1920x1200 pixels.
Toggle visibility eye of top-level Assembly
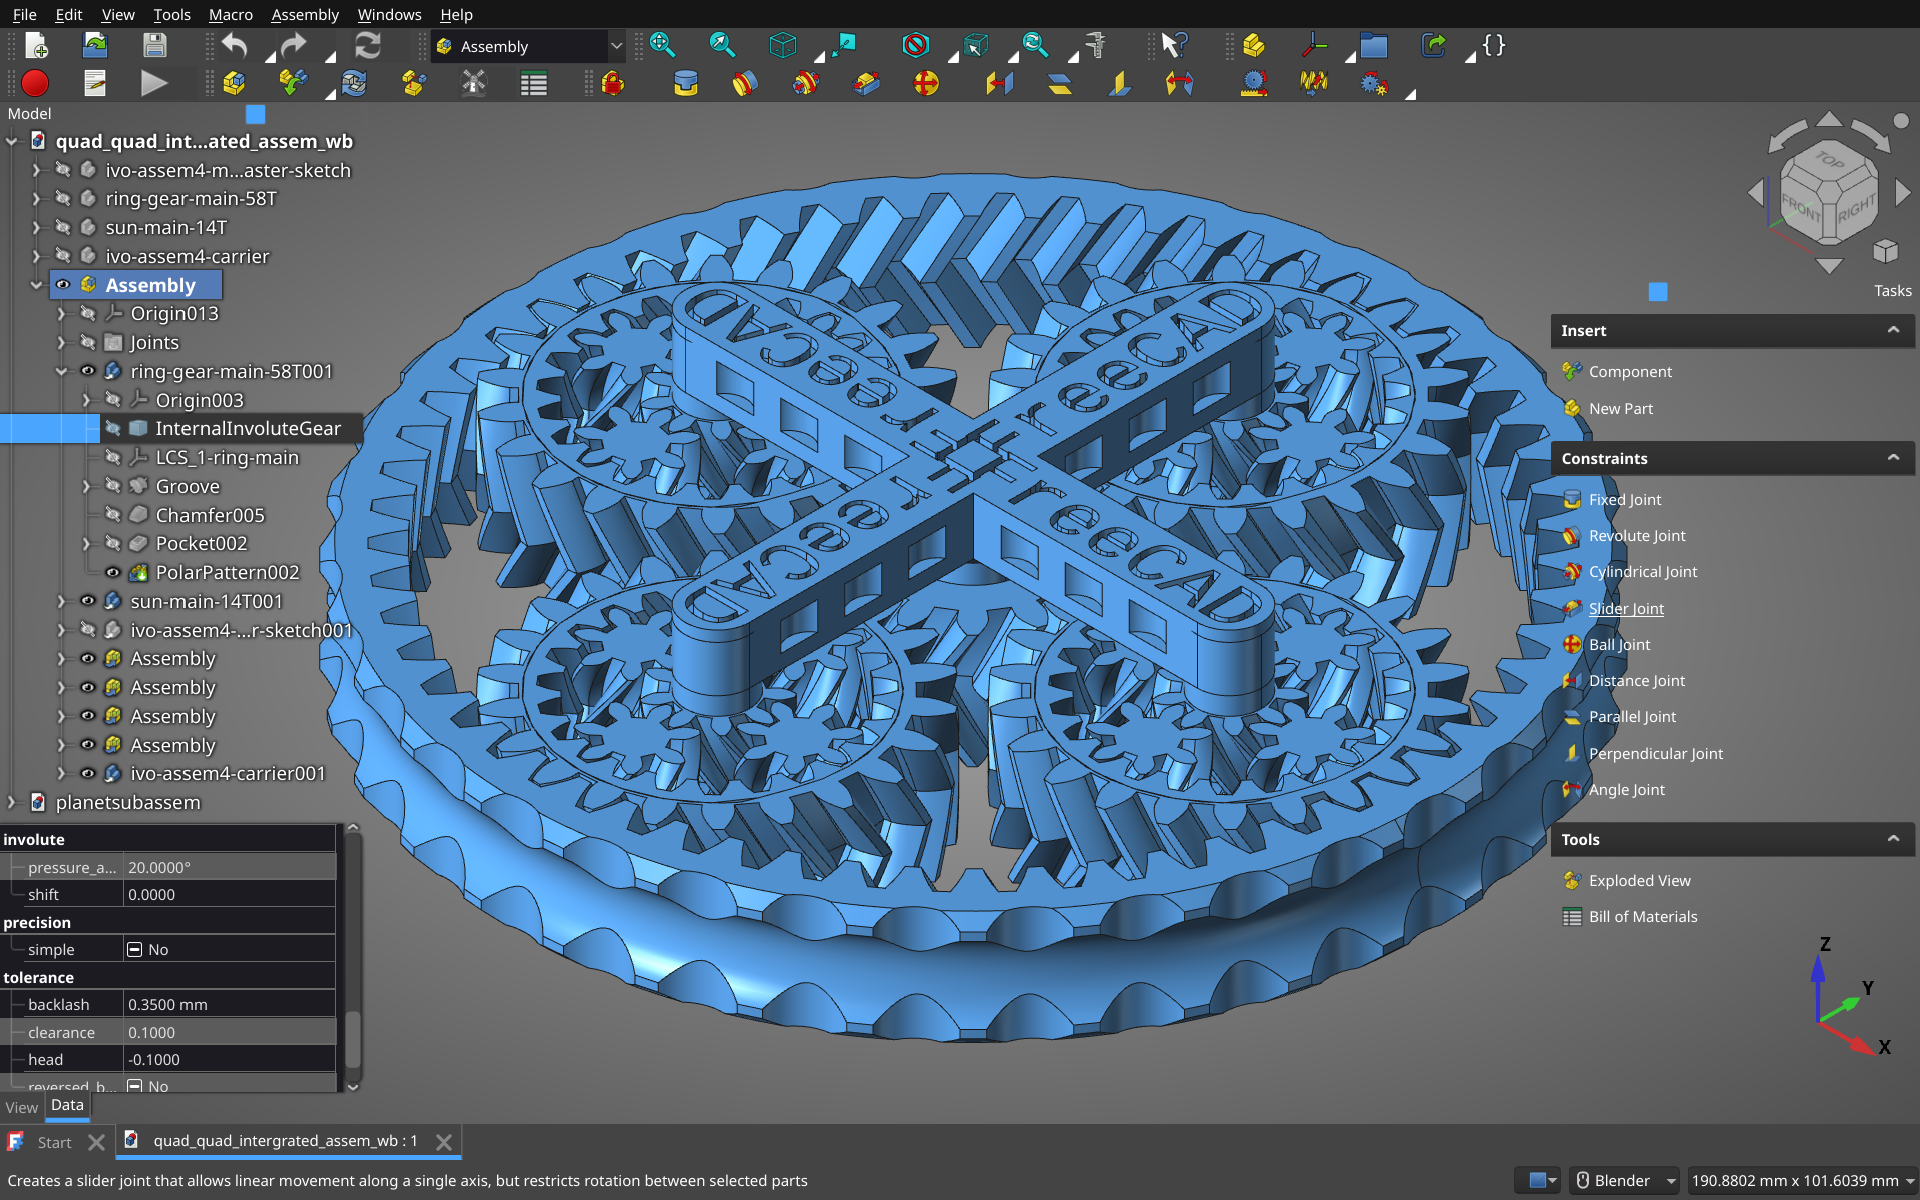click(63, 285)
